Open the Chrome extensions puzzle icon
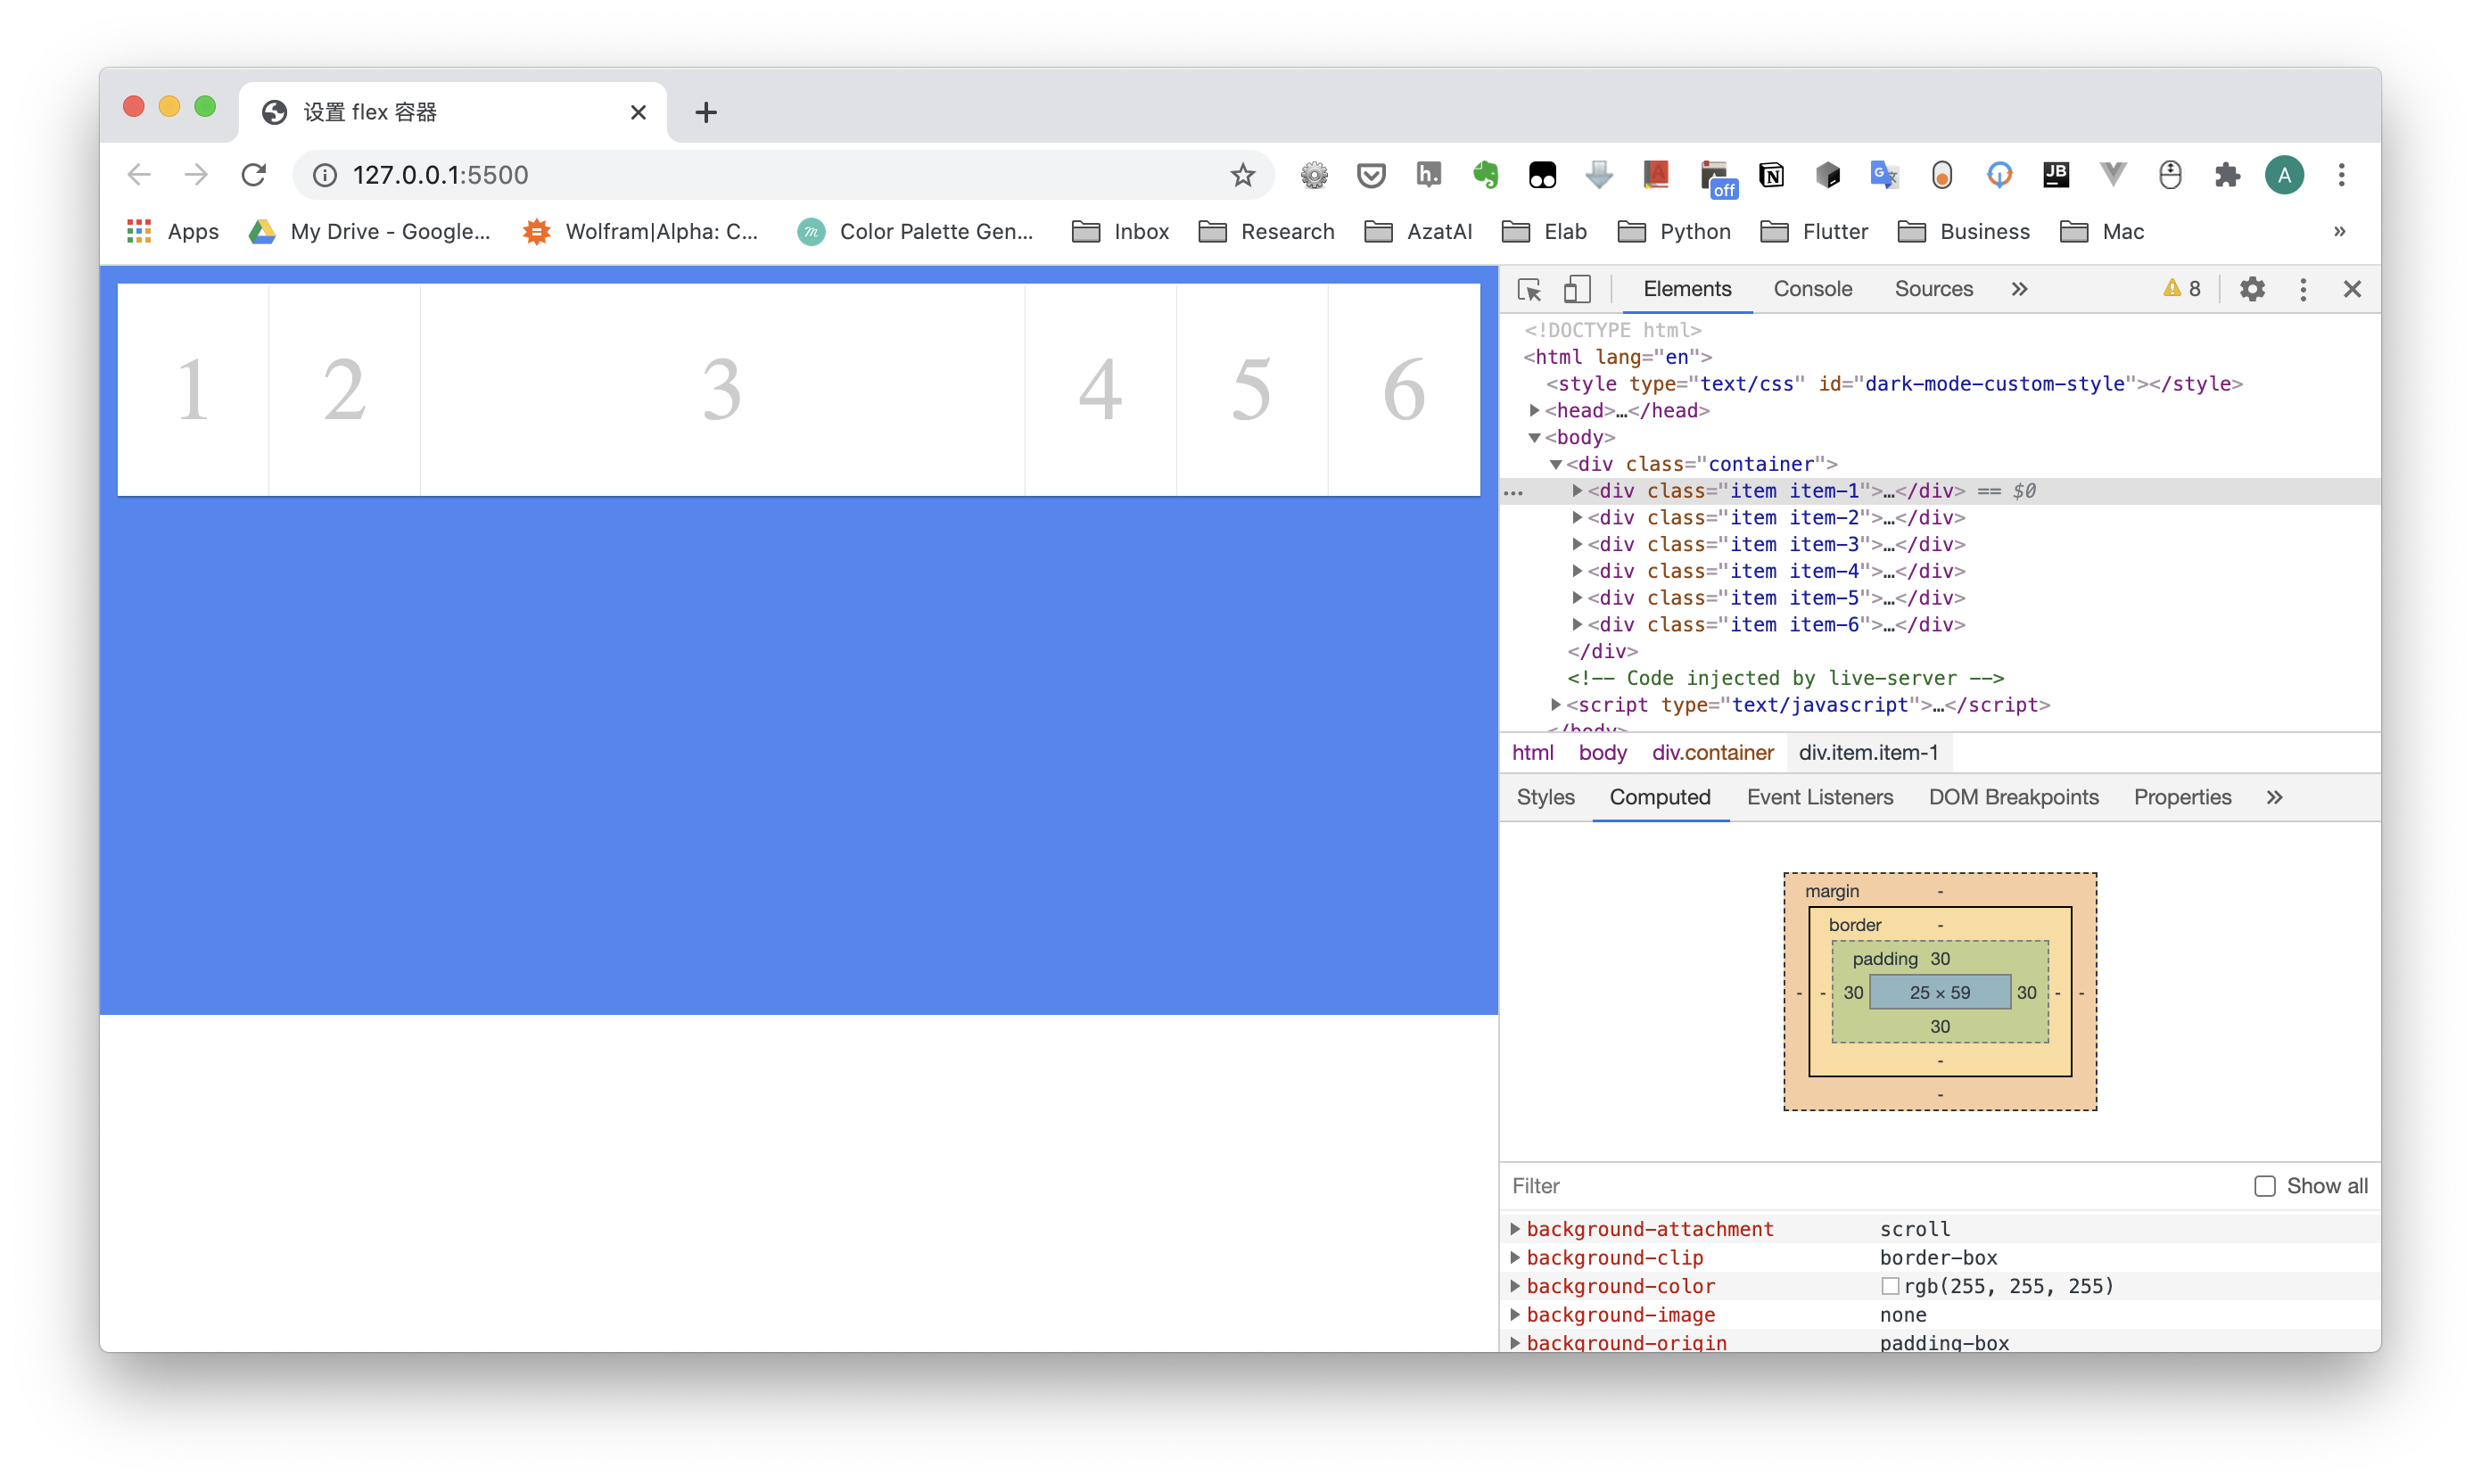Screen dimensions: 2481x1484 (2227, 175)
